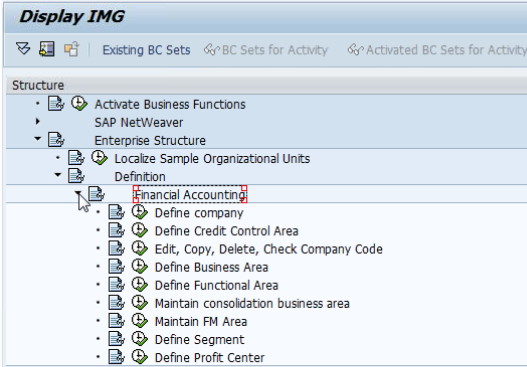Open documentation icon beside Define Segment
Screen dimensions: 527x367
coord(117,339)
